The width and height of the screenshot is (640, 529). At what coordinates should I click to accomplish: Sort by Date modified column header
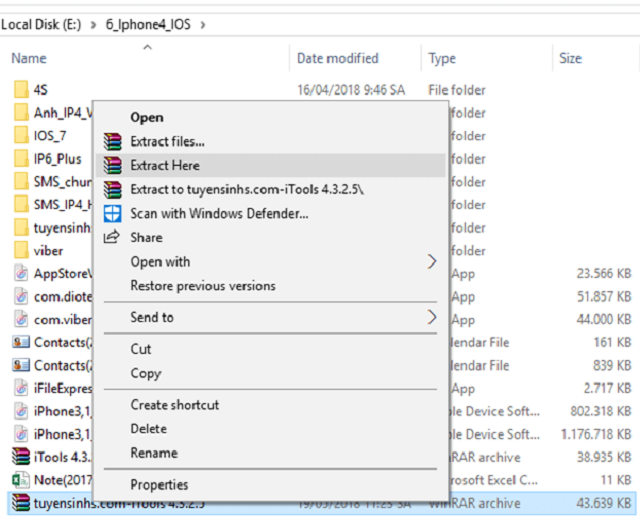pyautogui.click(x=338, y=58)
